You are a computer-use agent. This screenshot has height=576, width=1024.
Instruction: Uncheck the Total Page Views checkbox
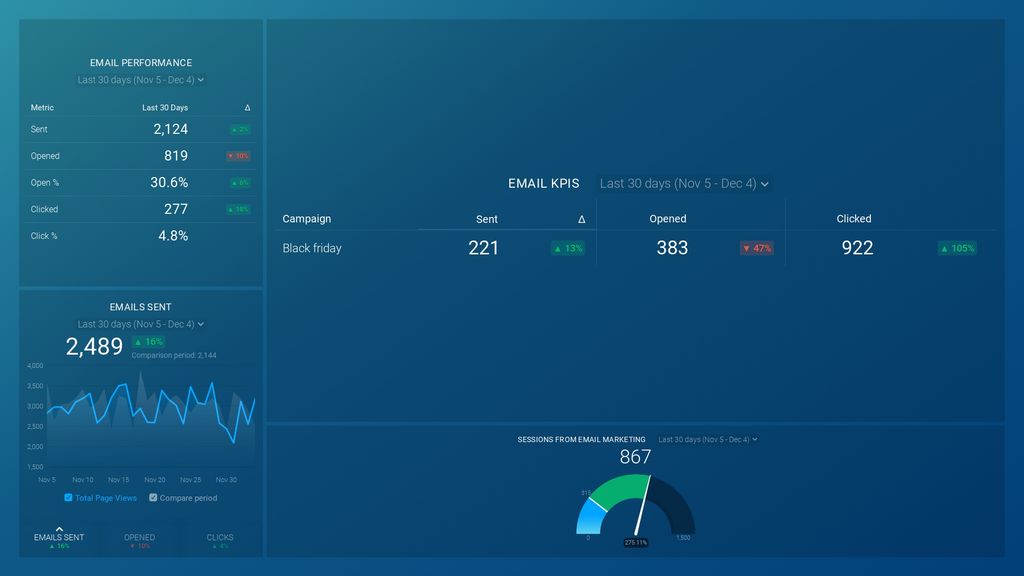[x=68, y=497]
